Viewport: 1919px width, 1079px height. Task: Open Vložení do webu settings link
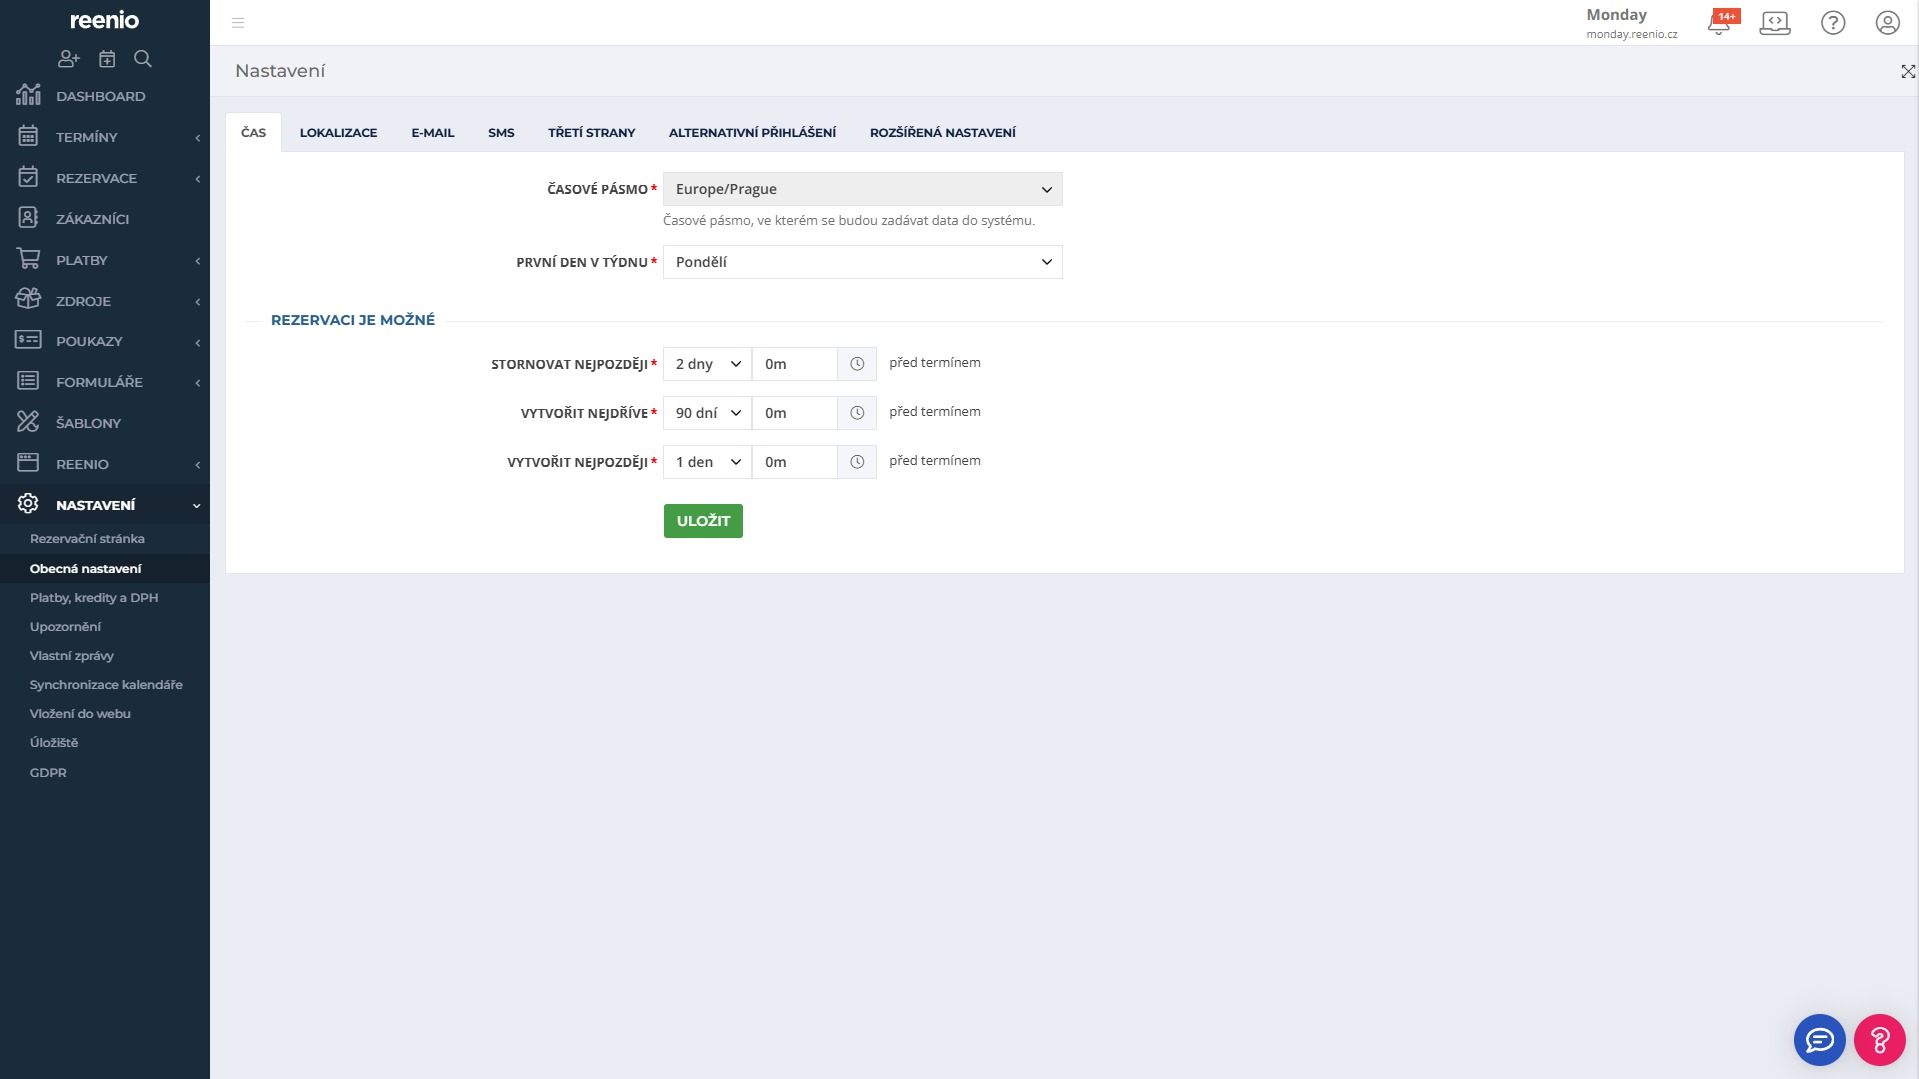pyautogui.click(x=80, y=714)
